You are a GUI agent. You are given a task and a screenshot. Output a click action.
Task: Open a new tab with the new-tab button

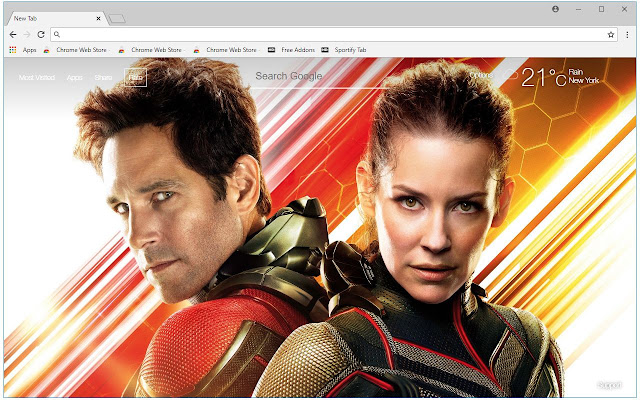click(118, 18)
